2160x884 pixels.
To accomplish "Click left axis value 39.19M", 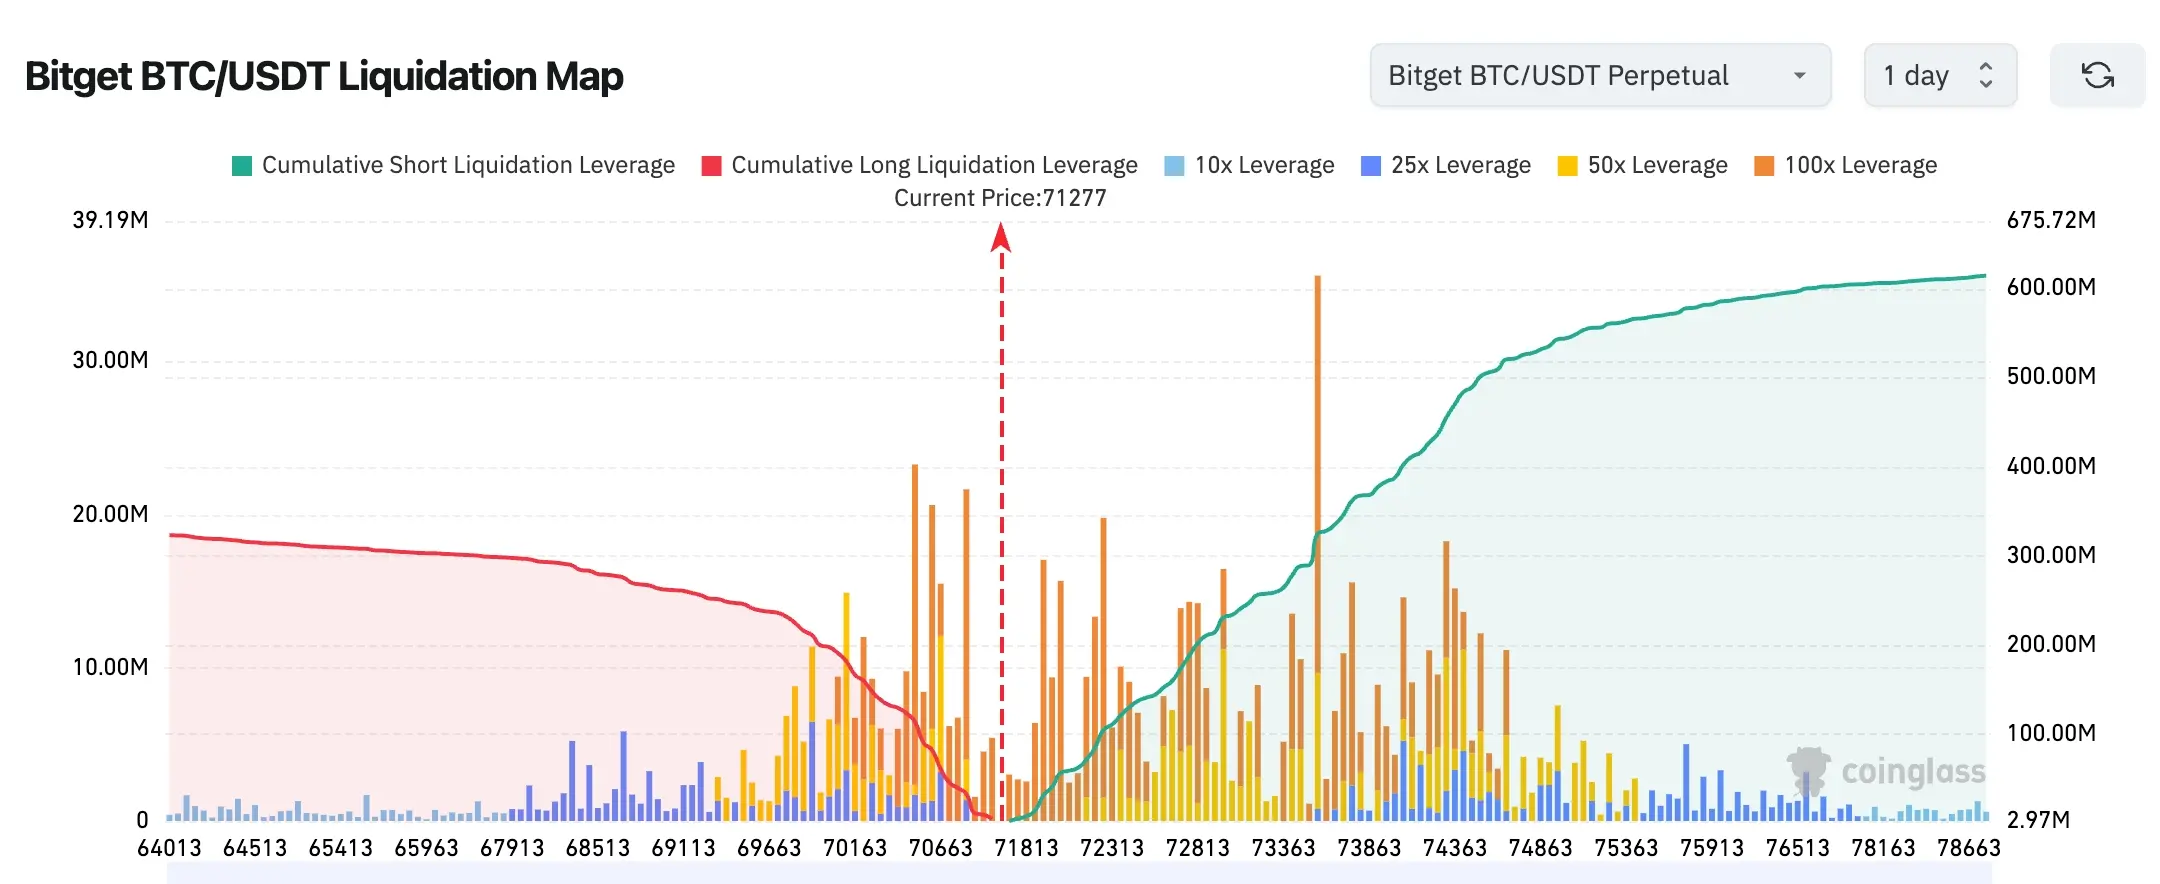I will click(x=110, y=220).
